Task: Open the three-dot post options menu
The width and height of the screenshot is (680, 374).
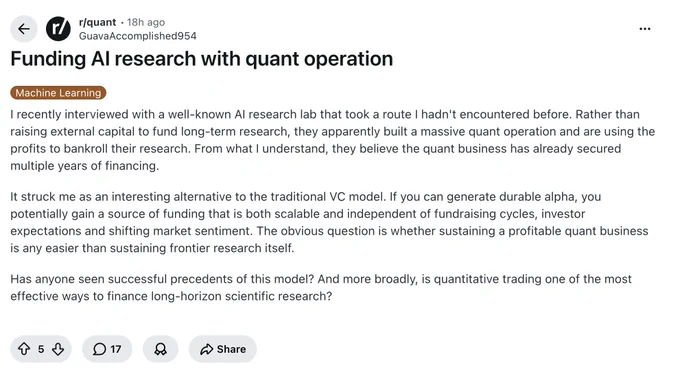Action: click(645, 29)
